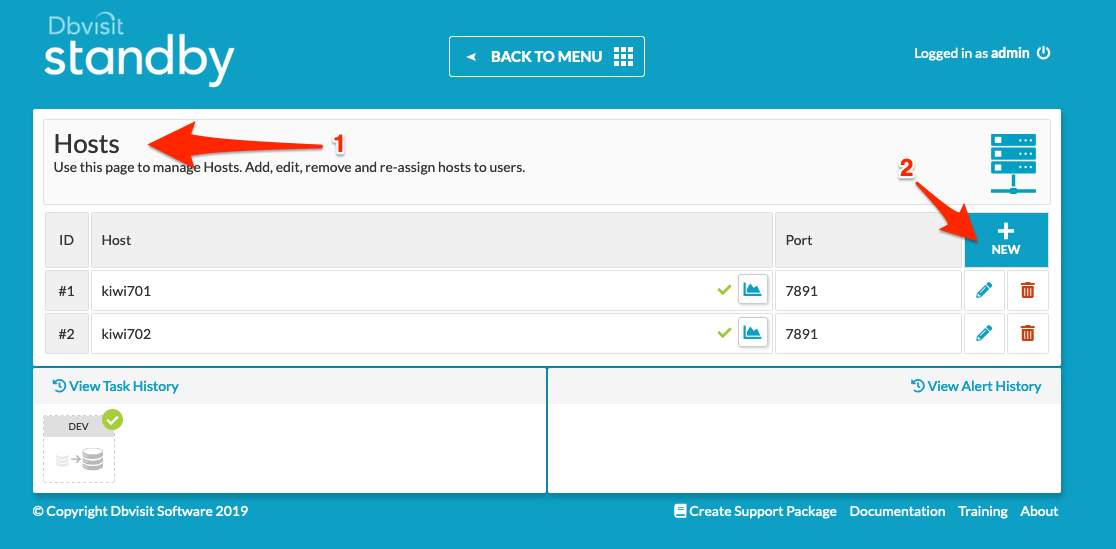This screenshot has width=1116, height=549.
Task: Click the hosts server network icon
Action: [1014, 163]
